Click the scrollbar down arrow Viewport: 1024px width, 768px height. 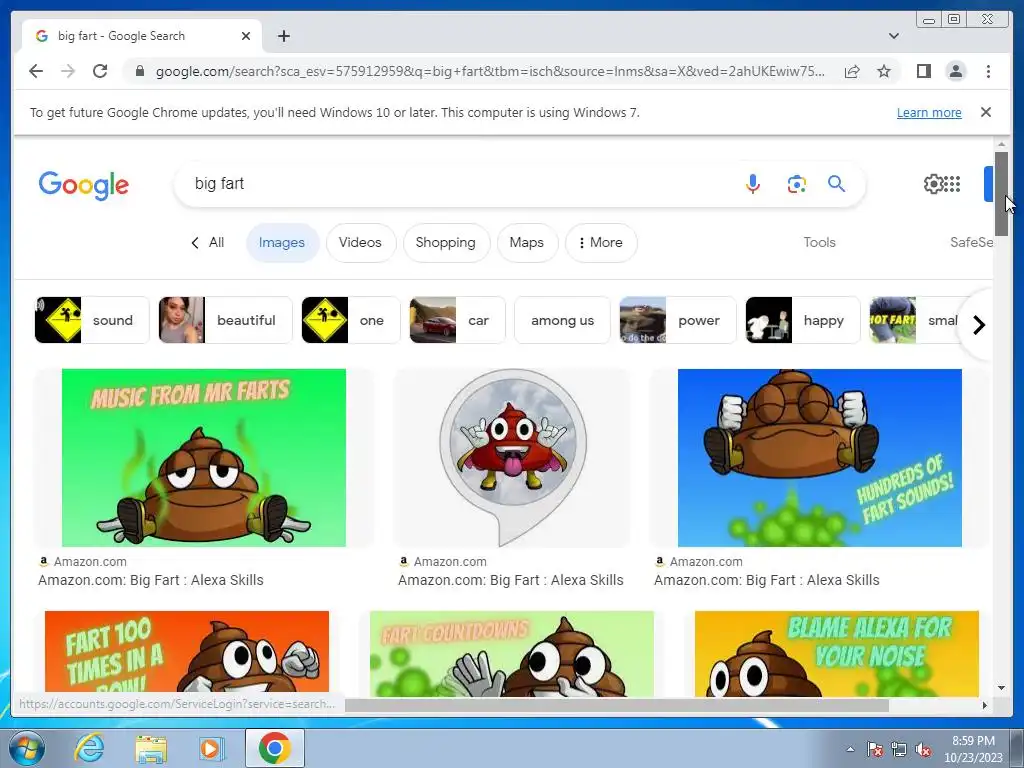[x=1001, y=688]
